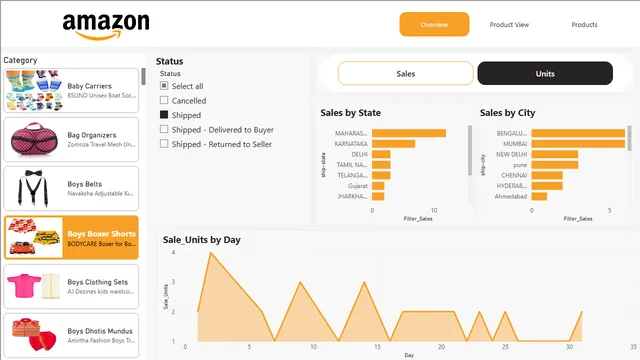This screenshot has height=360, width=640.
Task: Click the Sales by City chart title
Action: click(507, 113)
